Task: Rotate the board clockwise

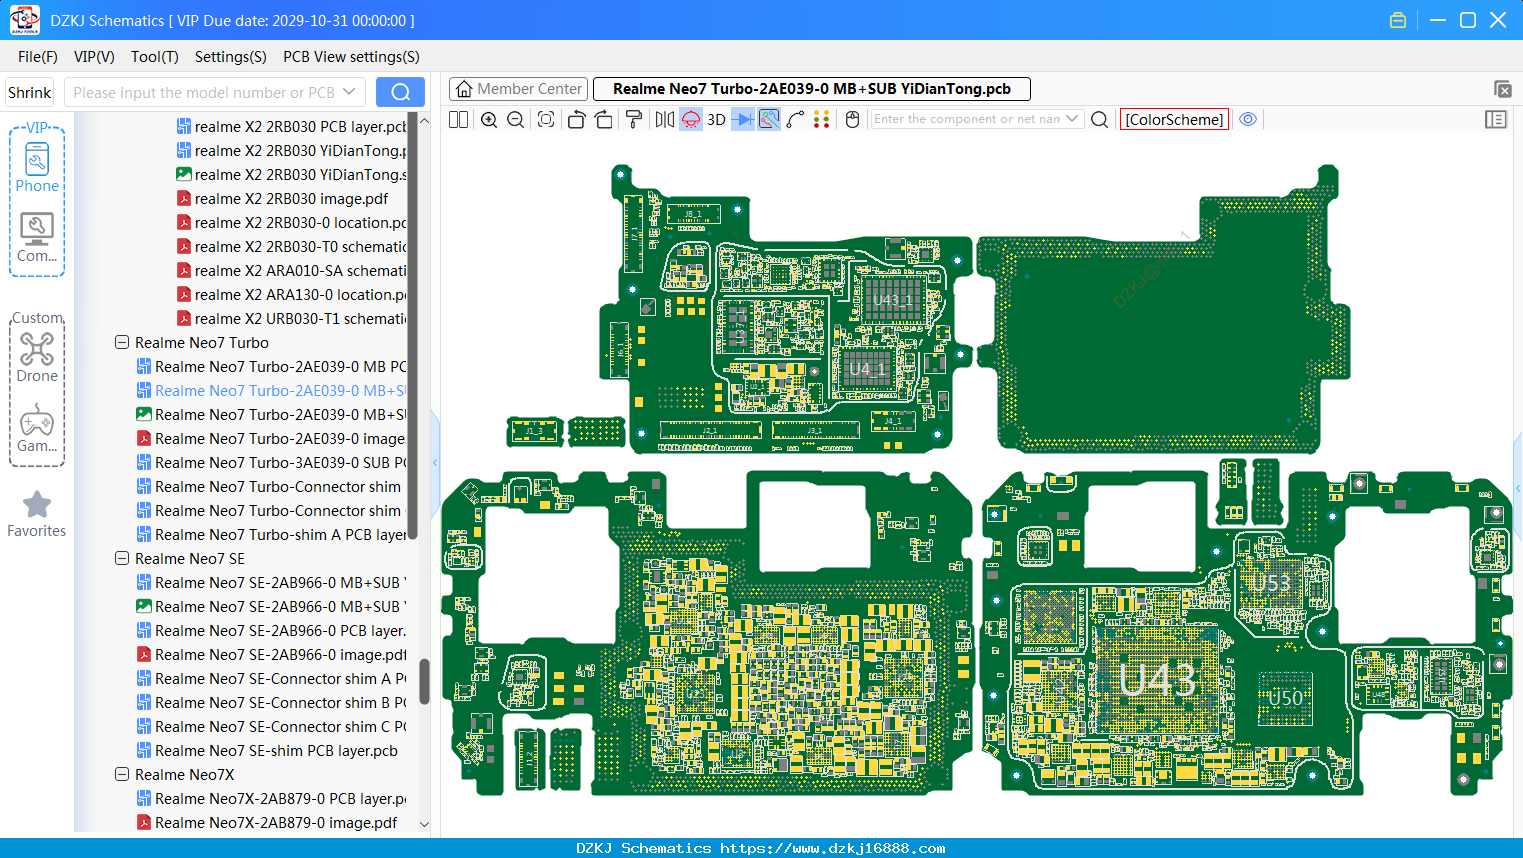Action: [604, 119]
